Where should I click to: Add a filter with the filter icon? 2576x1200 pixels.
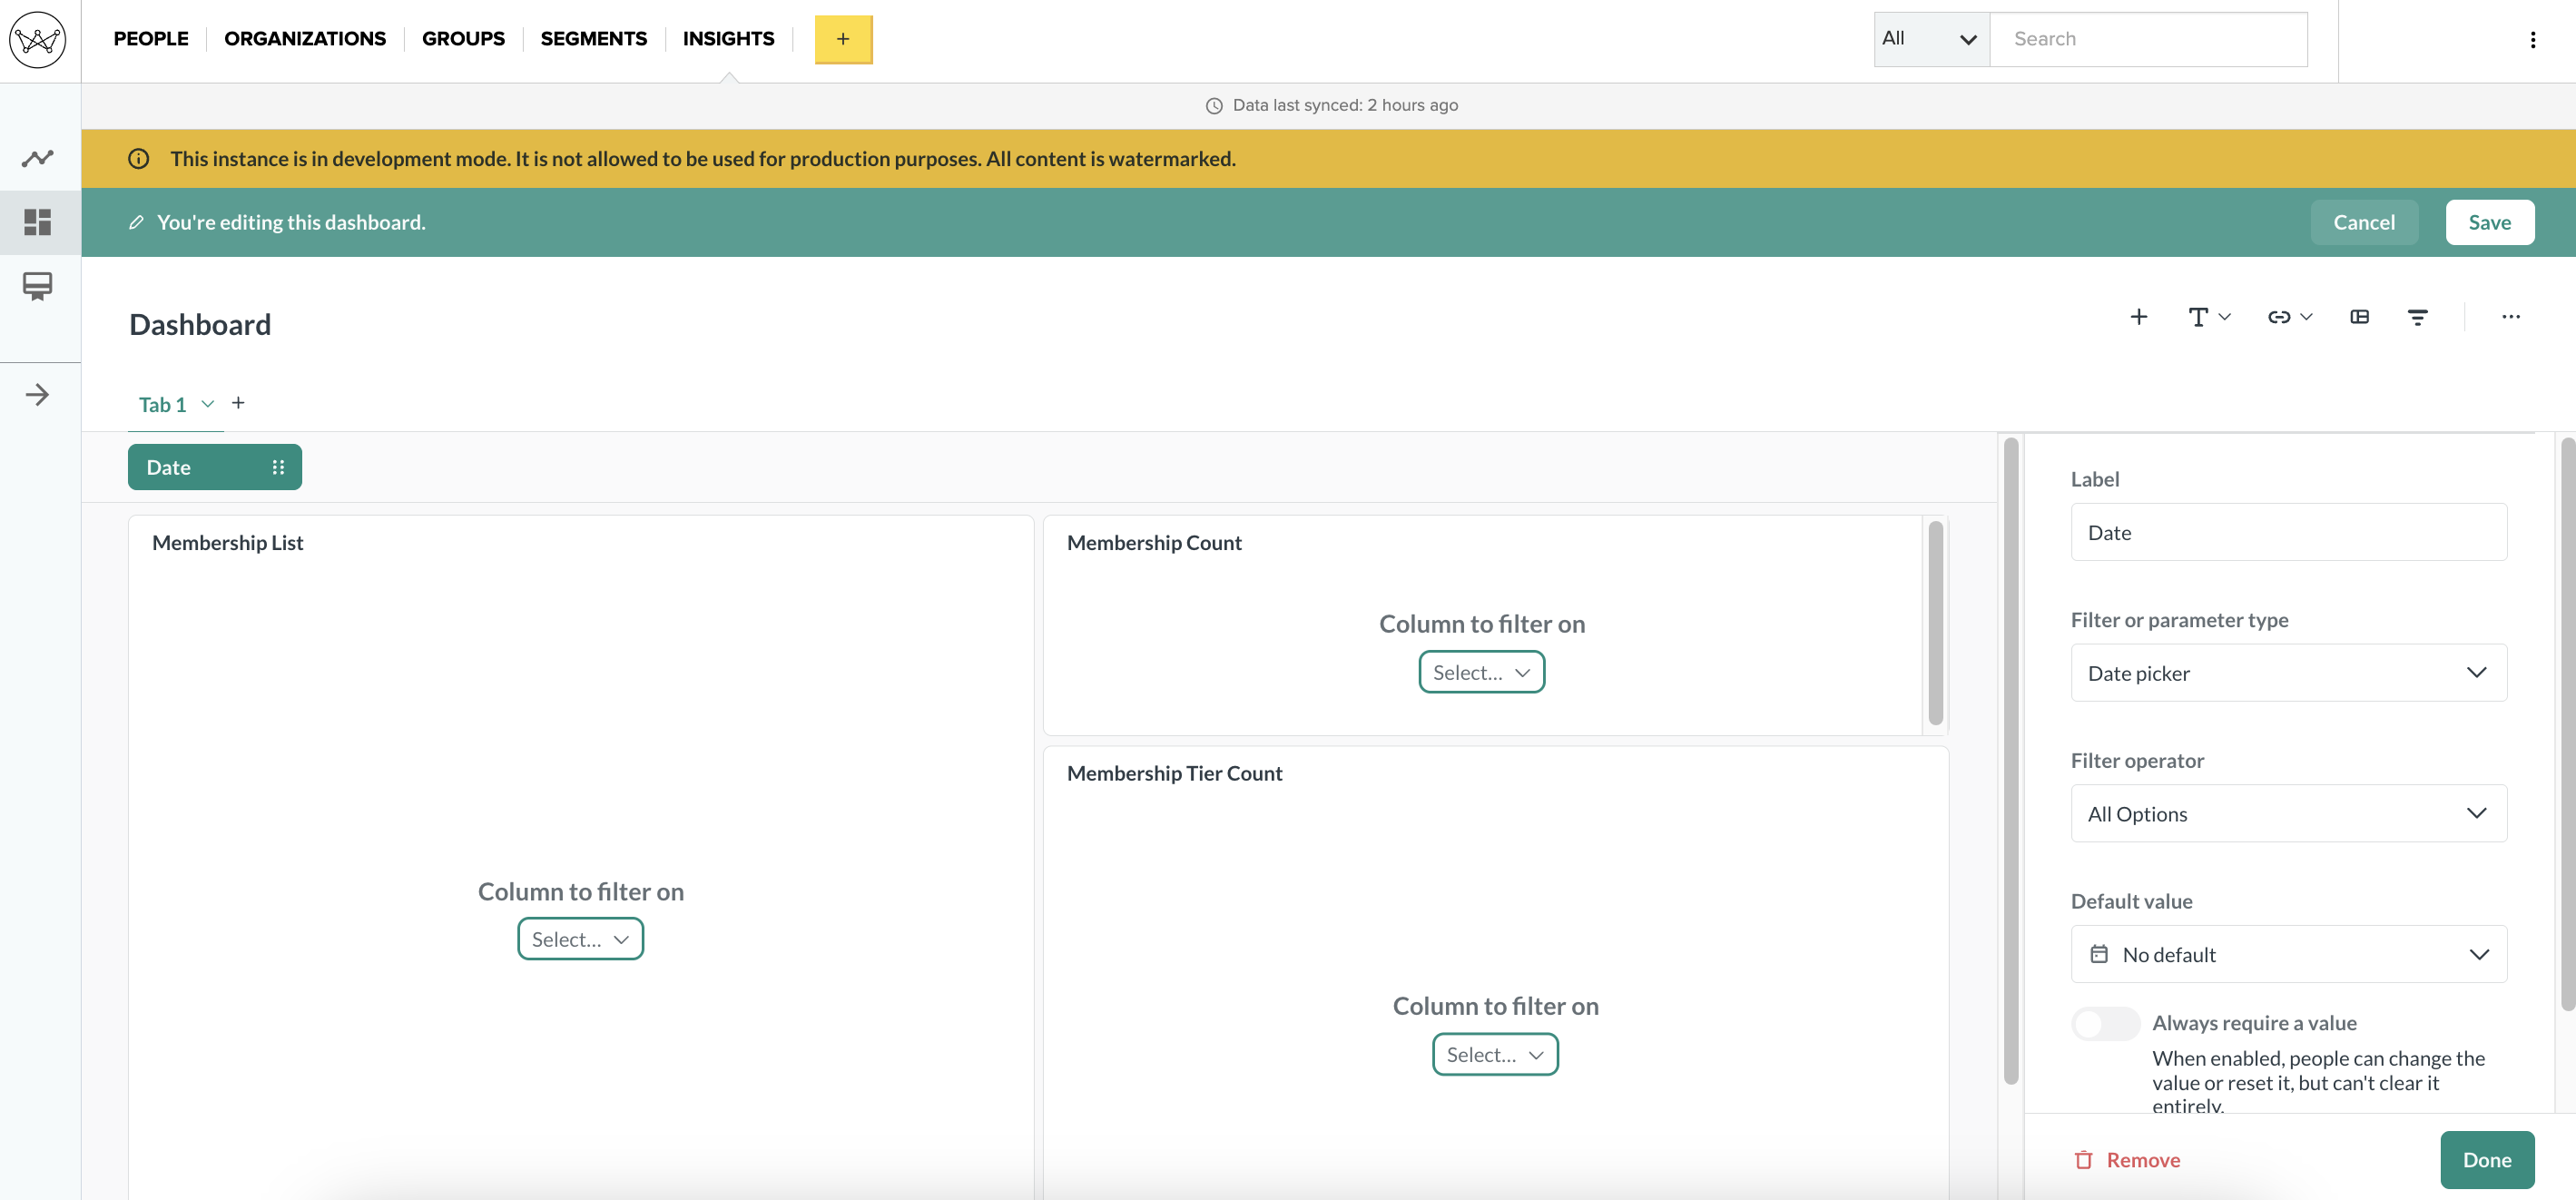click(x=2417, y=316)
